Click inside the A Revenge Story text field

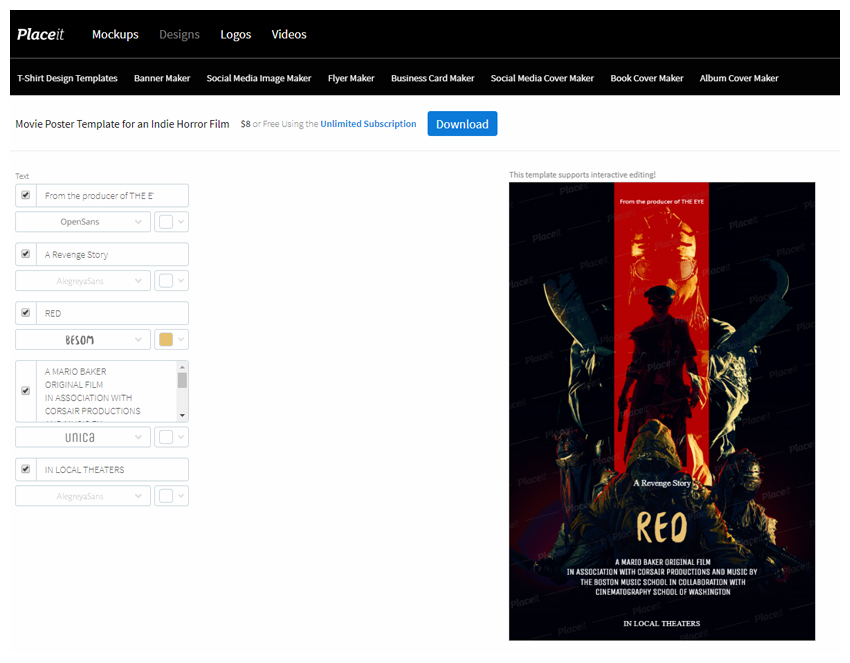(110, 253)
